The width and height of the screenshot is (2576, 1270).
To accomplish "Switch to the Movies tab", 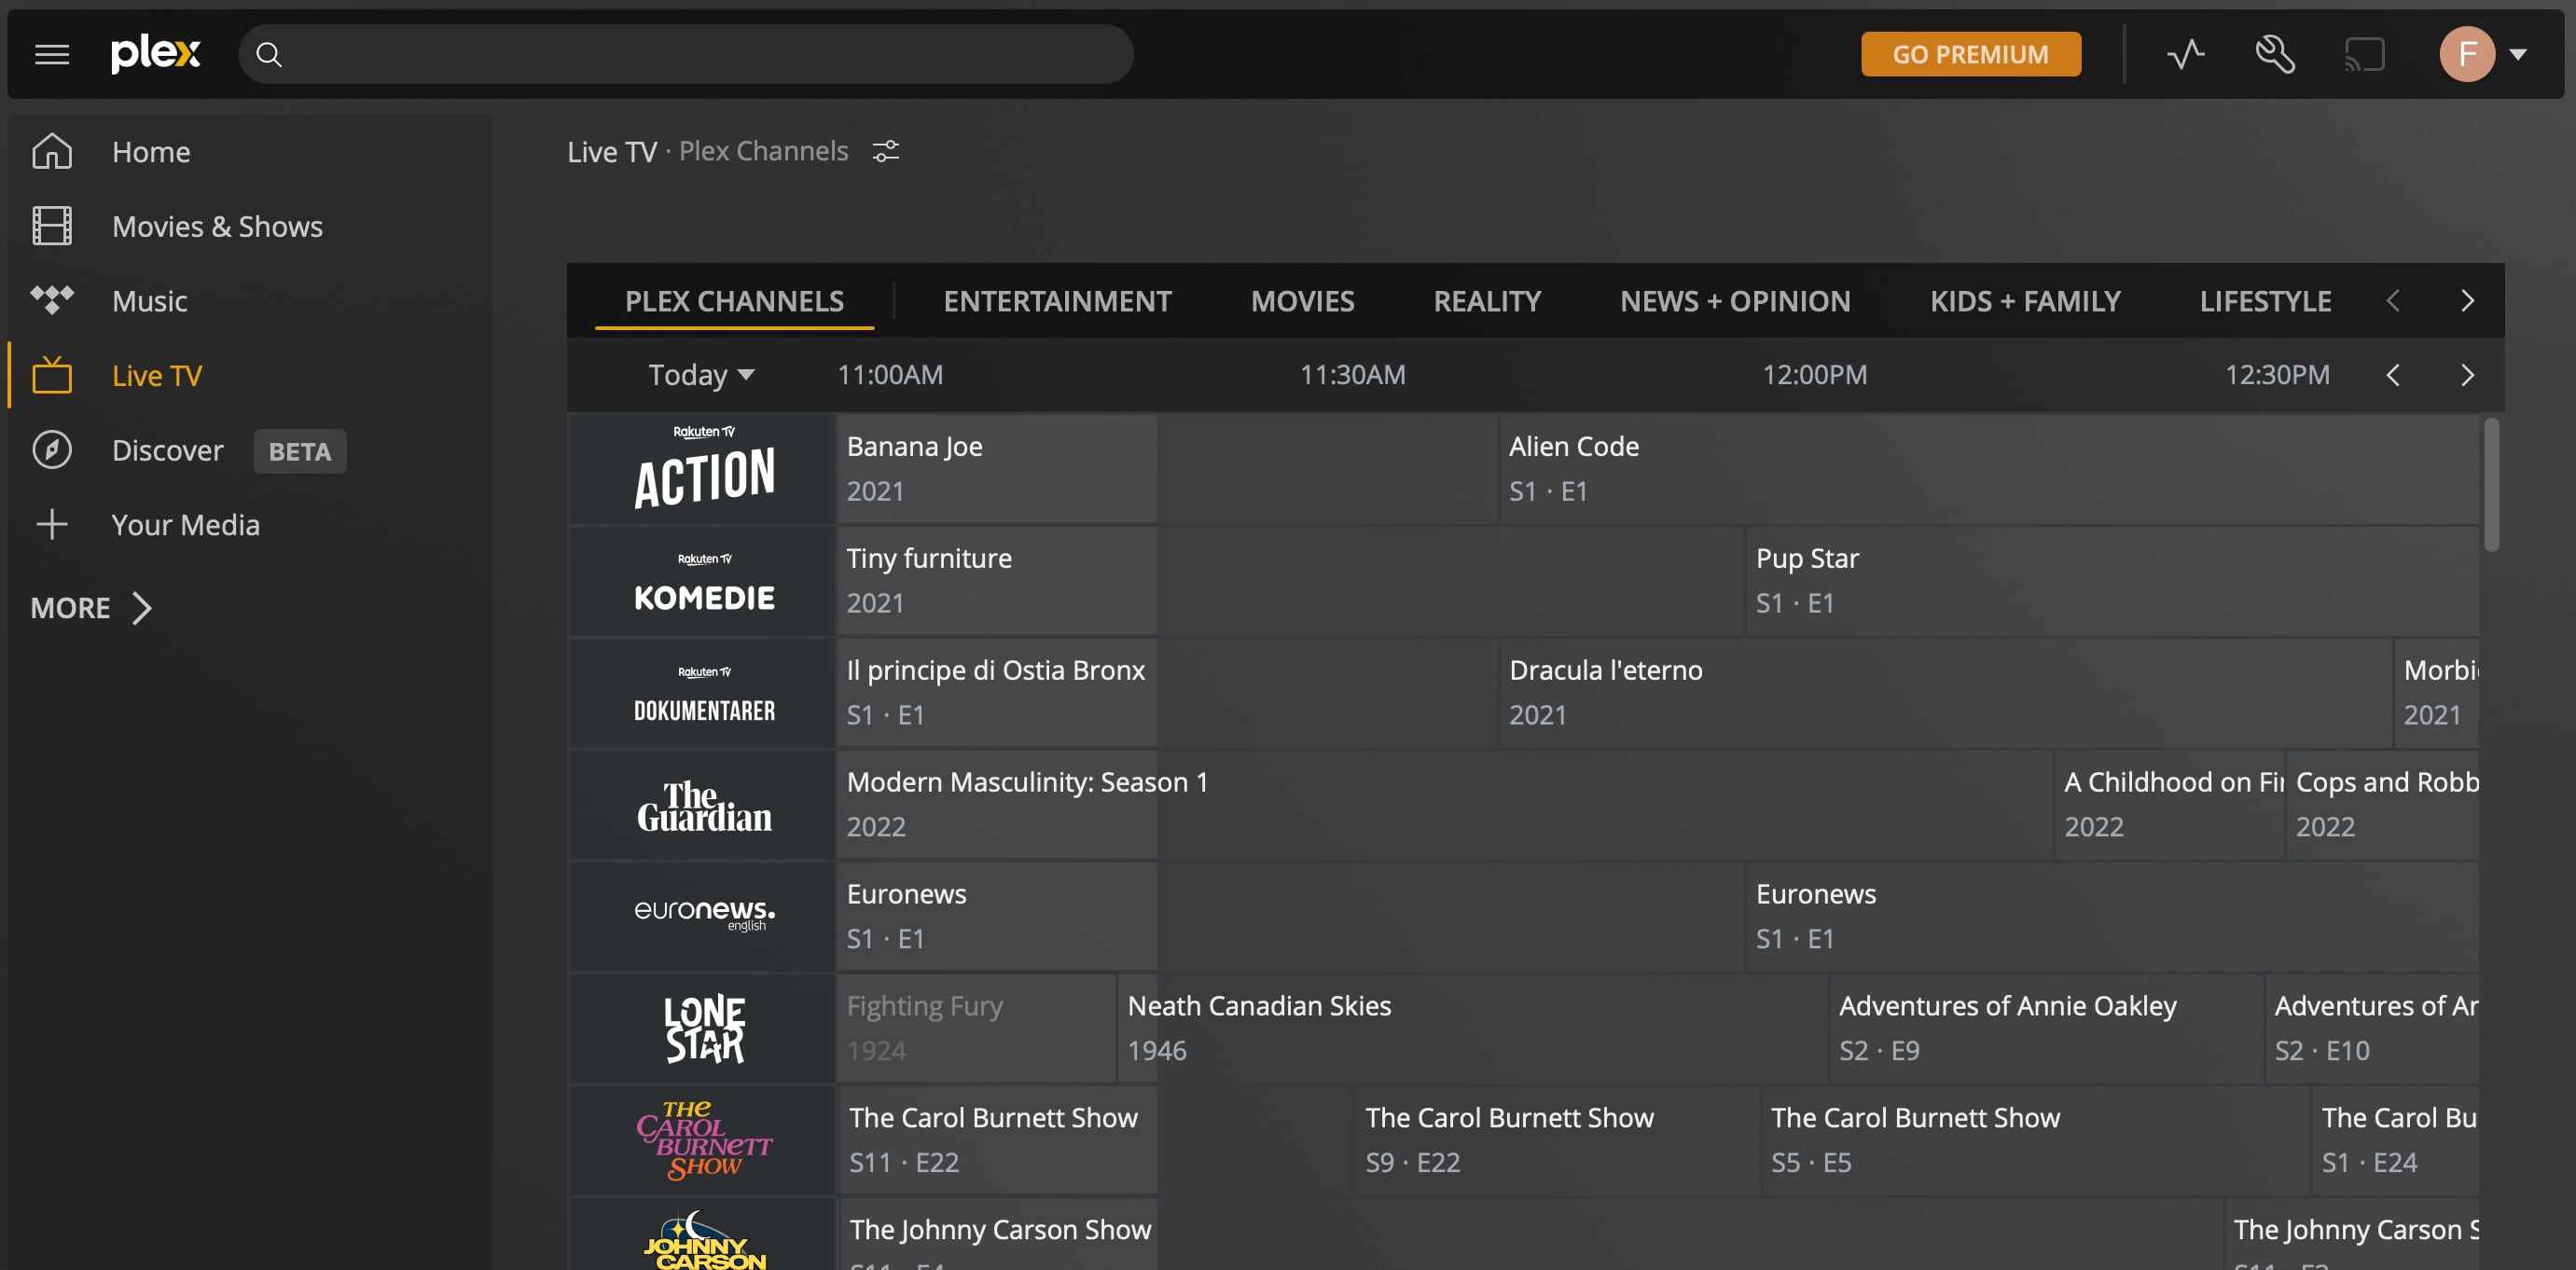I will (x=1302, y=301).
